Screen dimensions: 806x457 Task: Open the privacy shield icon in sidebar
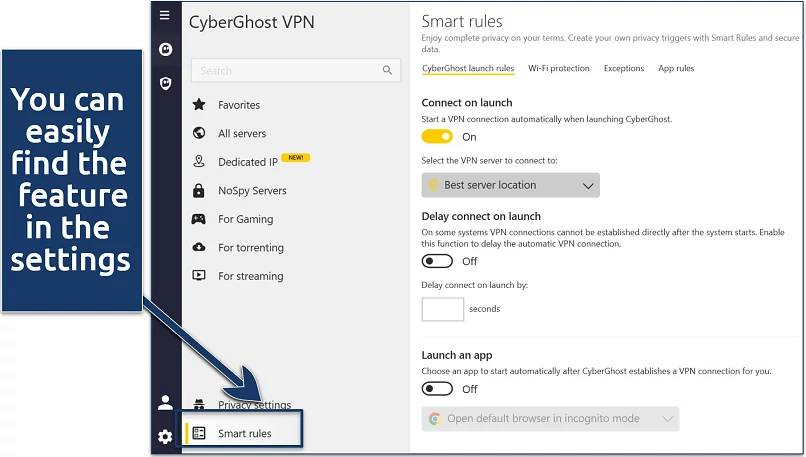click(x=165, y=83)
